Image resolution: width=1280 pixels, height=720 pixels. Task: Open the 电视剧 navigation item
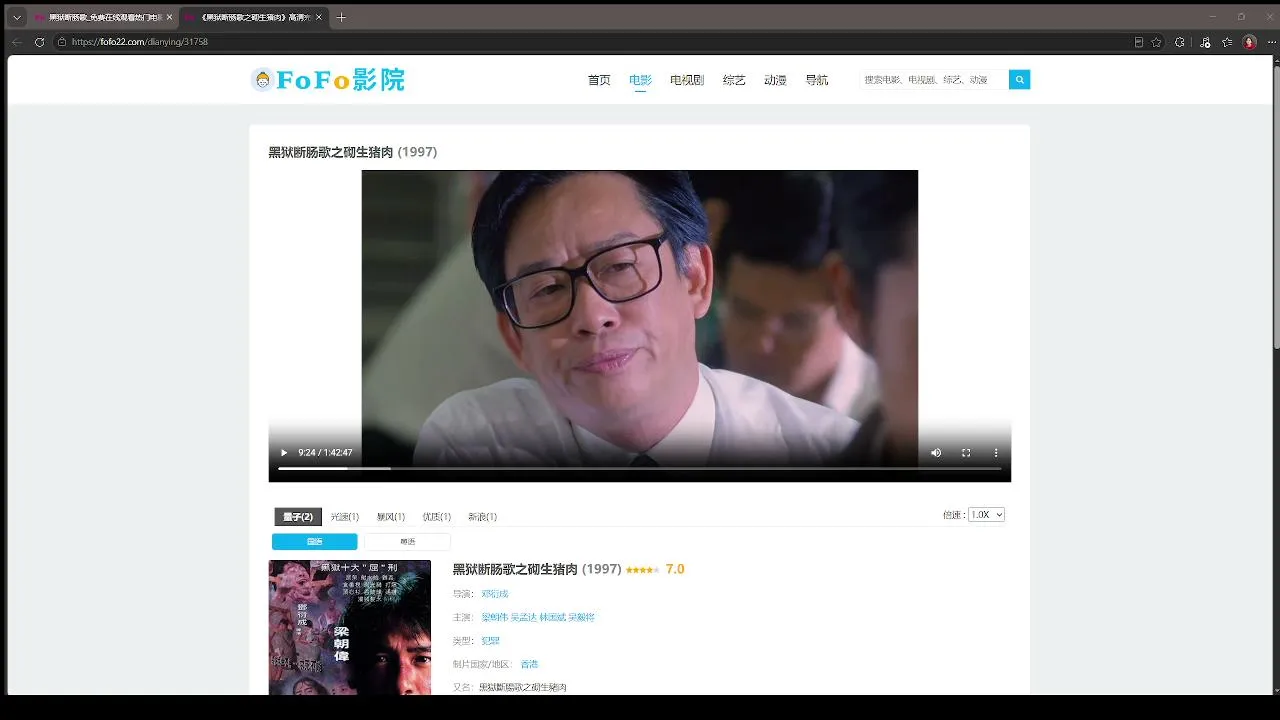687,80
